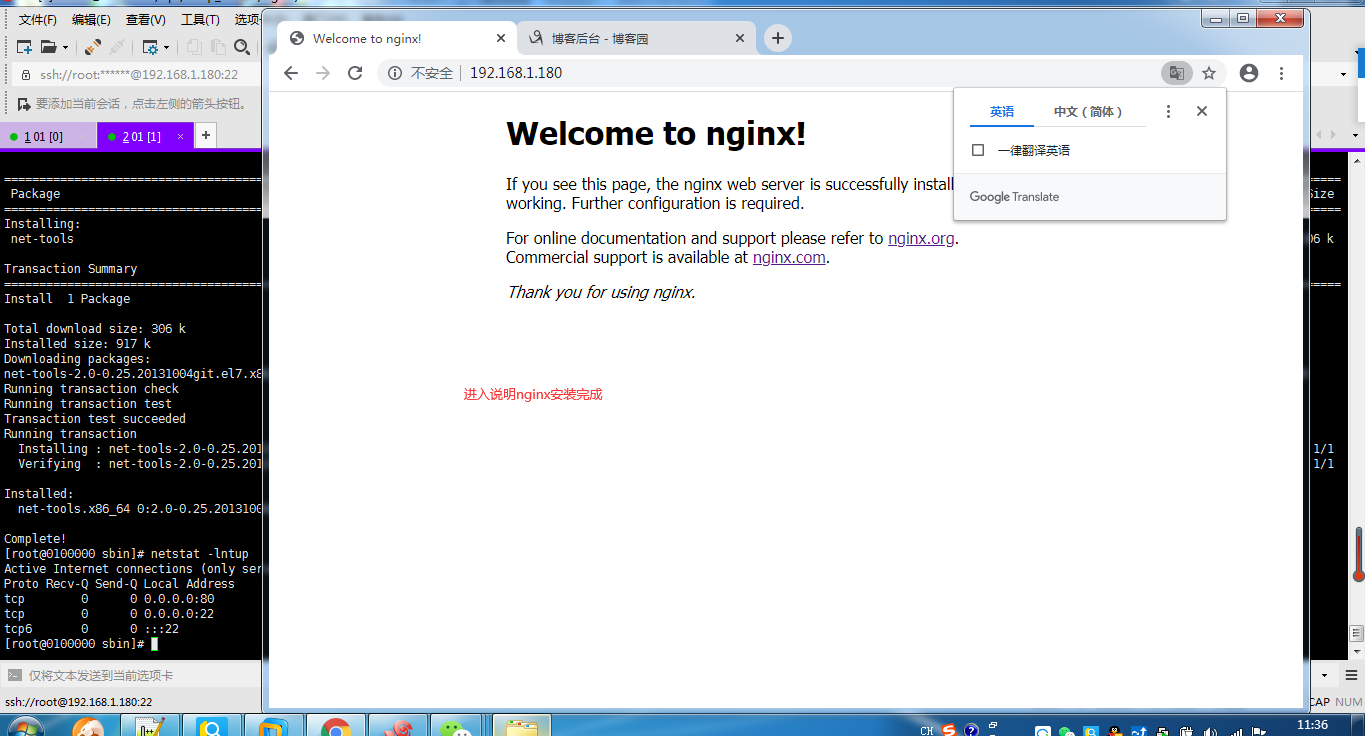This screenshot has height=736, width=1365.
Task: Select the 英语 tab in translate popup
Action: coord(1002,112)
